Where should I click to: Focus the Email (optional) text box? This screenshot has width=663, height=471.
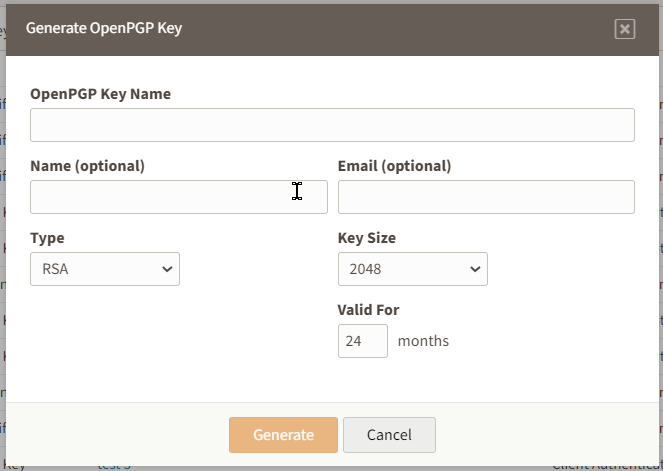(x=486, y=197)
